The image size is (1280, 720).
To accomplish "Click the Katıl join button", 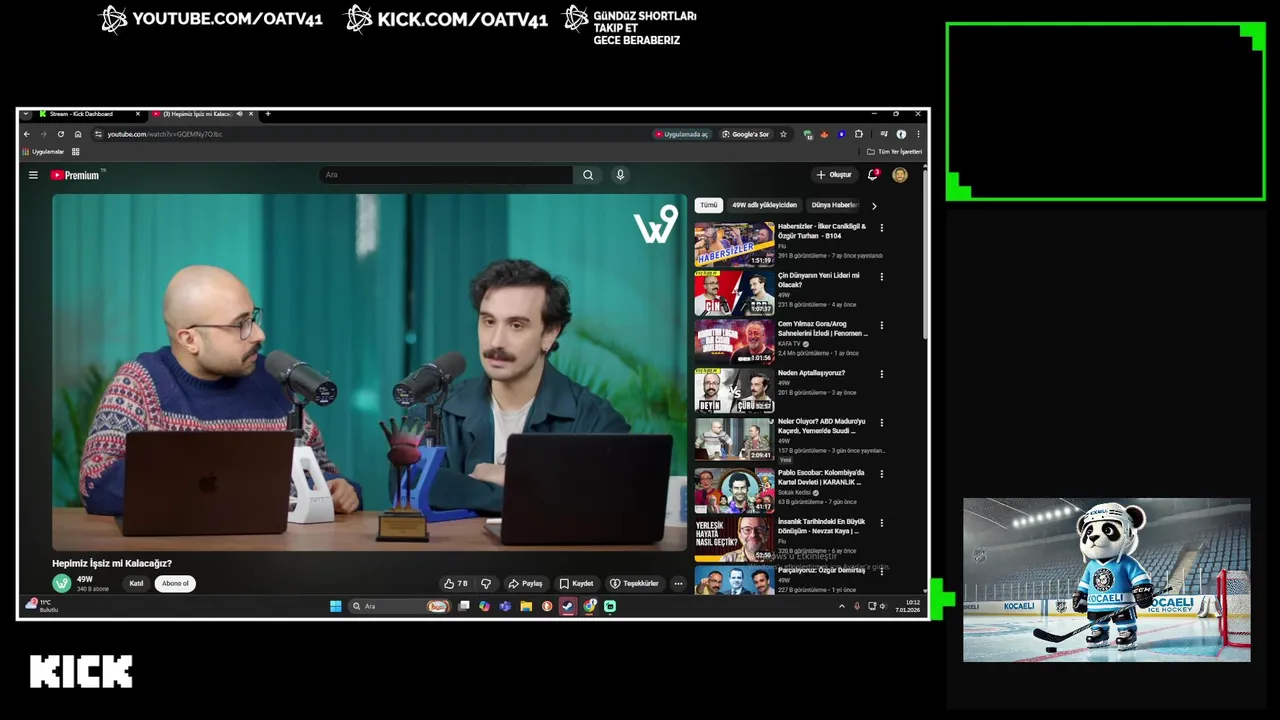I will tap(136, 583).
